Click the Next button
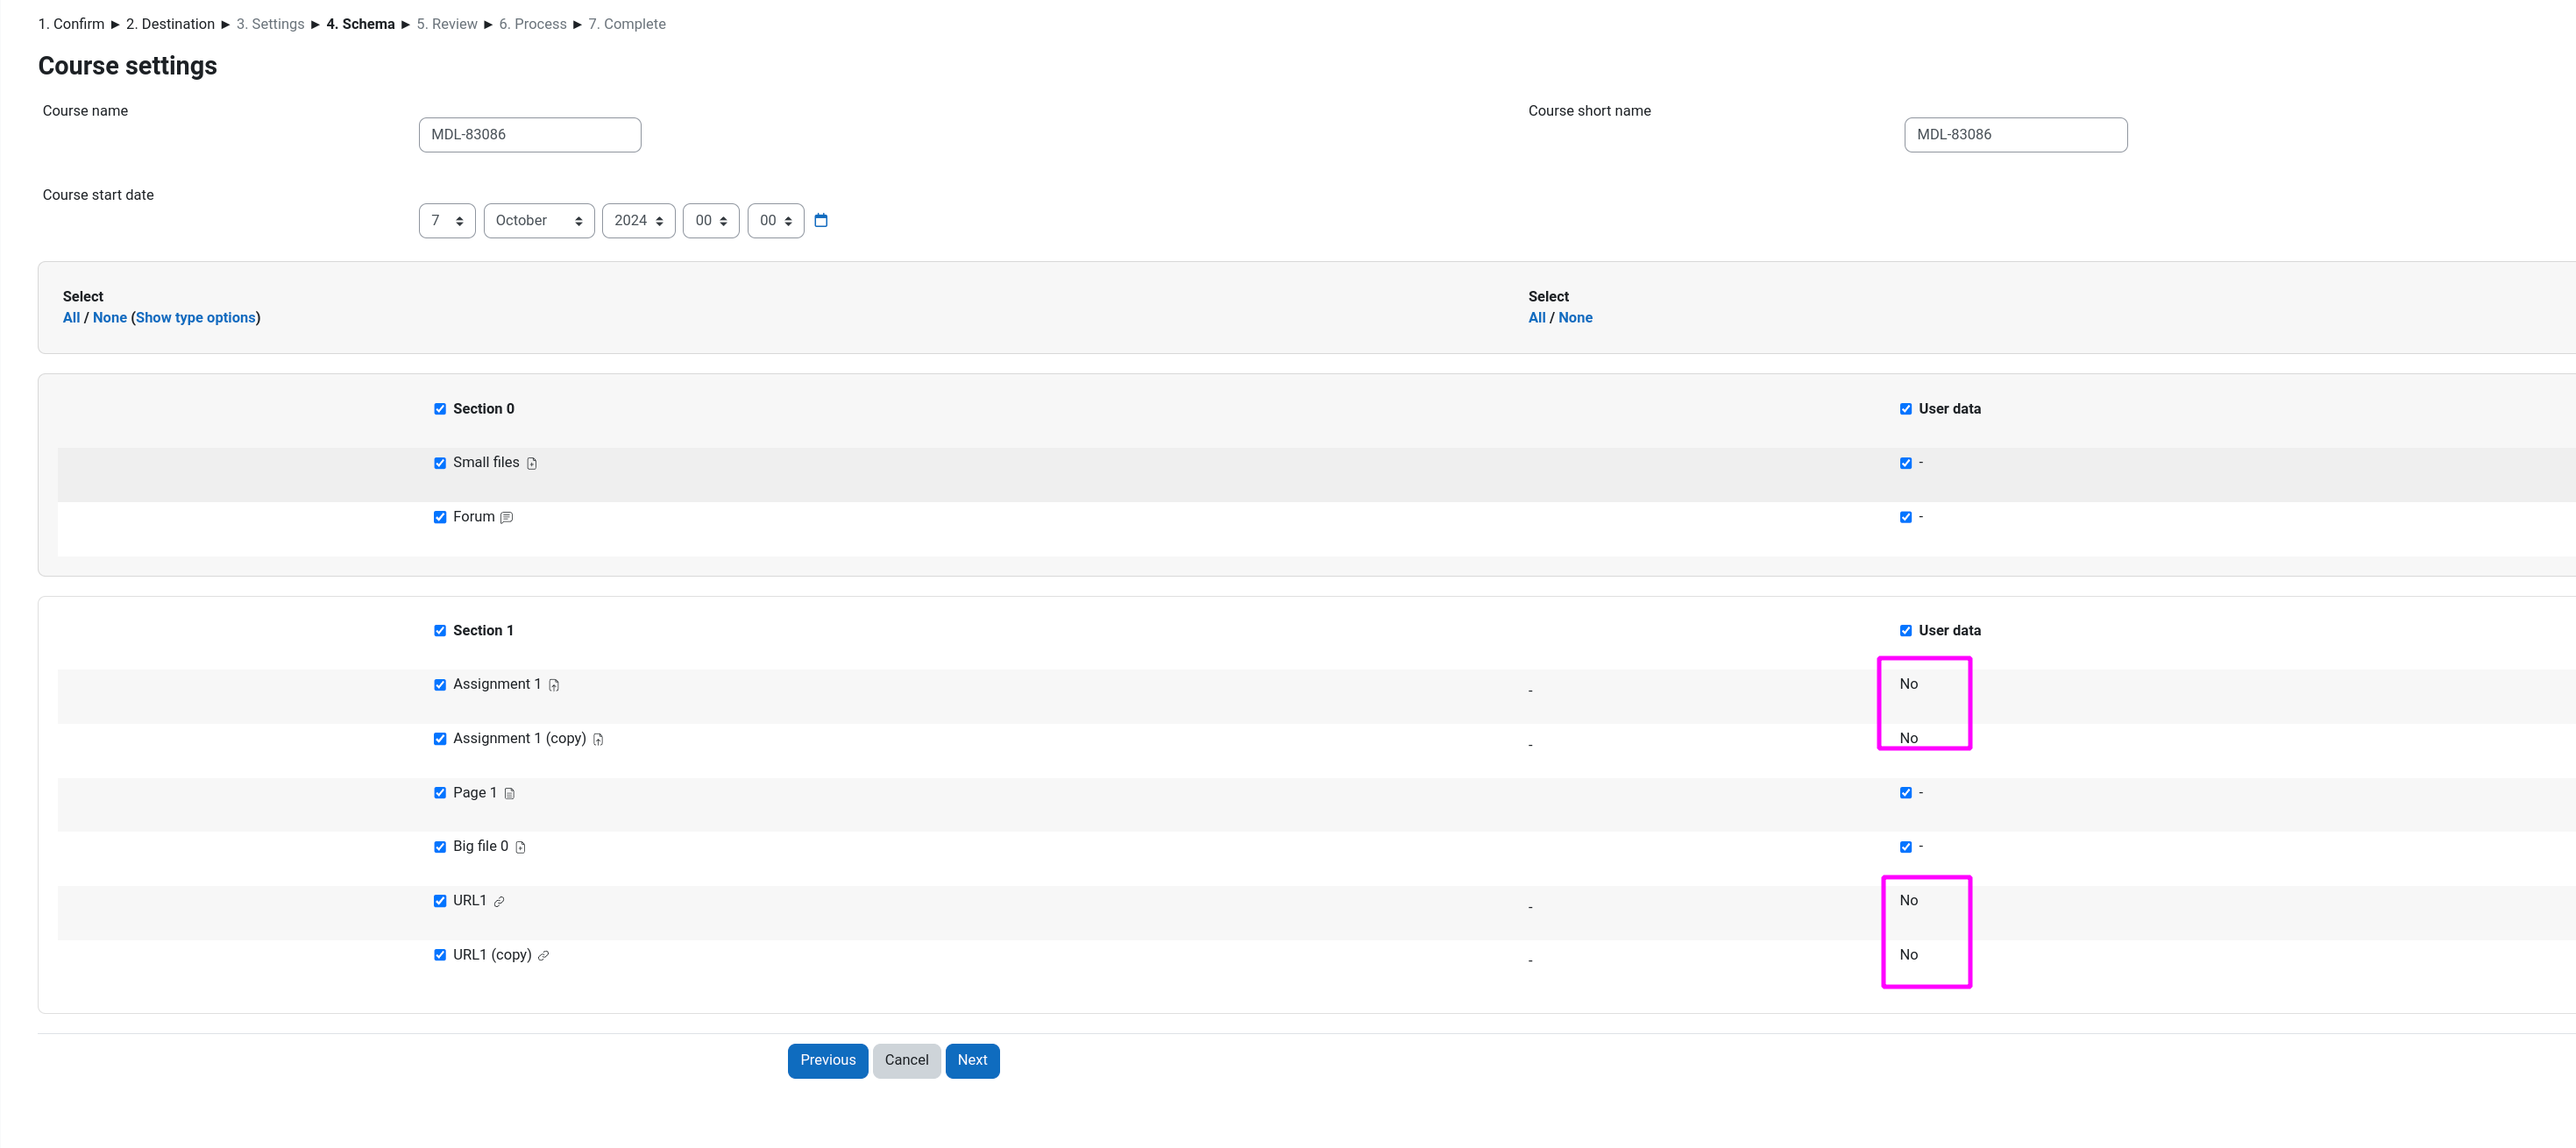The height and width of the screenshot is (1148, 2576). pos(972,1061)
